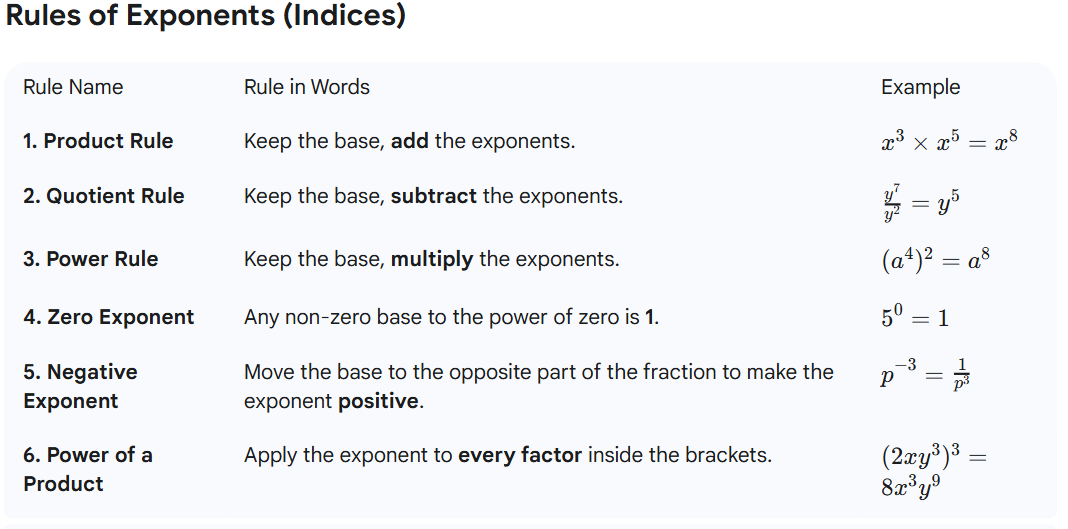The width and height of the screenshot is (1068, 529).
Task: Click the zero power description text
Action: pyautogui.click(x=451, y=317)
